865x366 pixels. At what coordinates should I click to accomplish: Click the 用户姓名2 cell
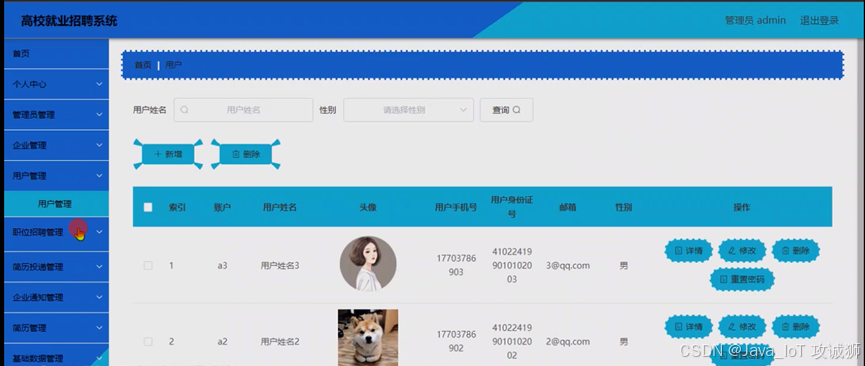(x=280, y=342)
